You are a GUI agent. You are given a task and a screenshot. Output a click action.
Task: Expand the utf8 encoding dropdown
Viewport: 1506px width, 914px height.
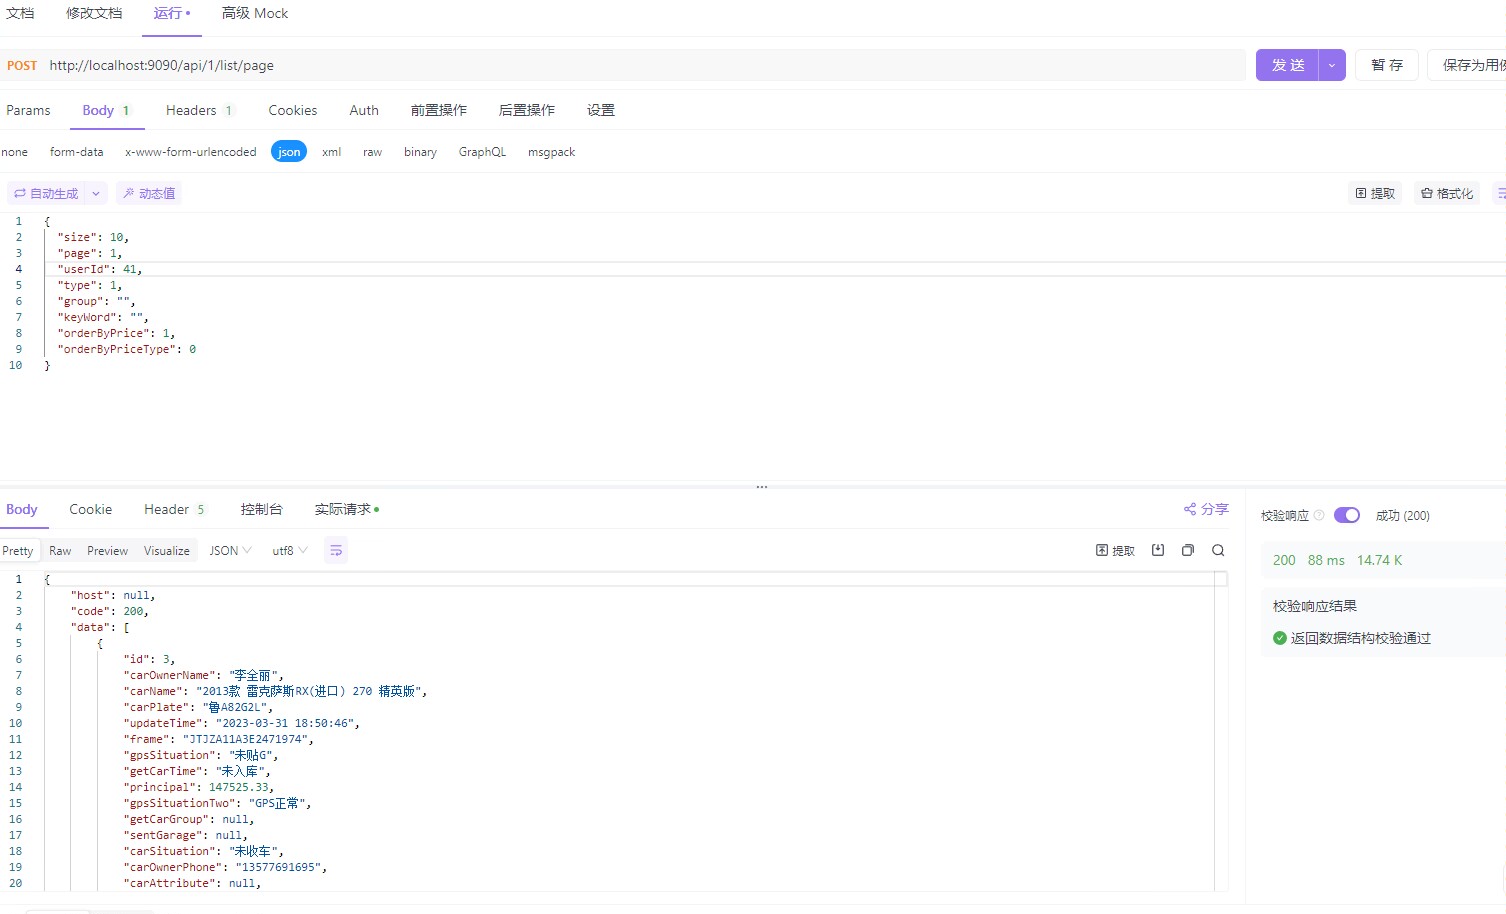tap(288, 550)
